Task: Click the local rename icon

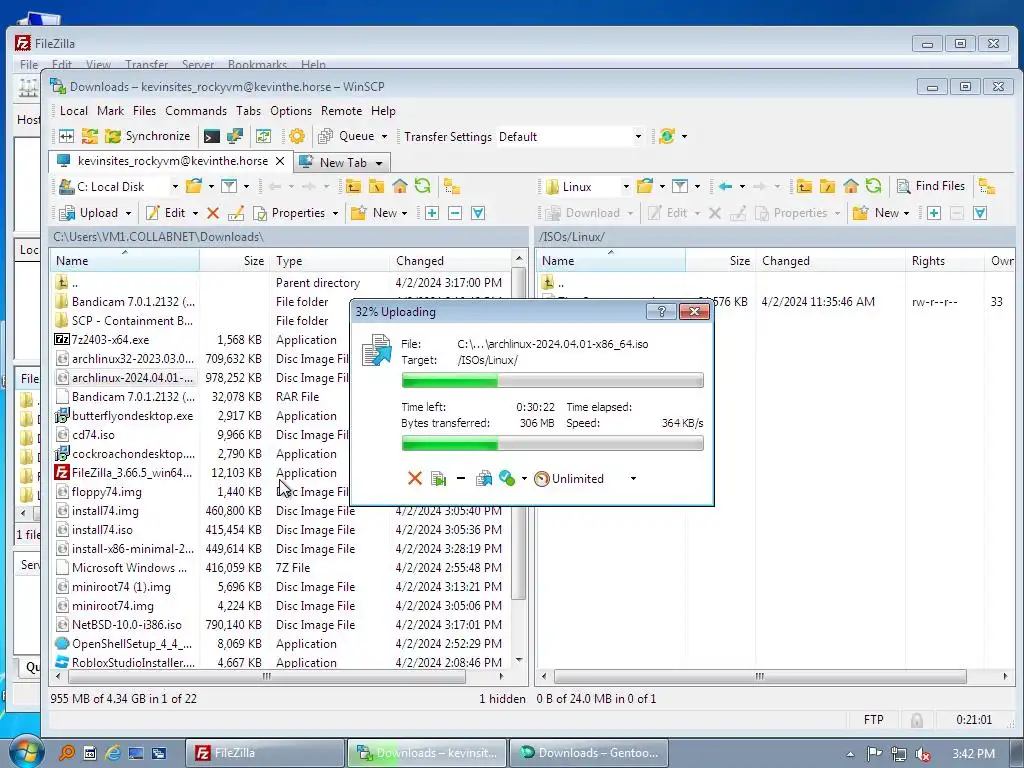Action: 236,213
